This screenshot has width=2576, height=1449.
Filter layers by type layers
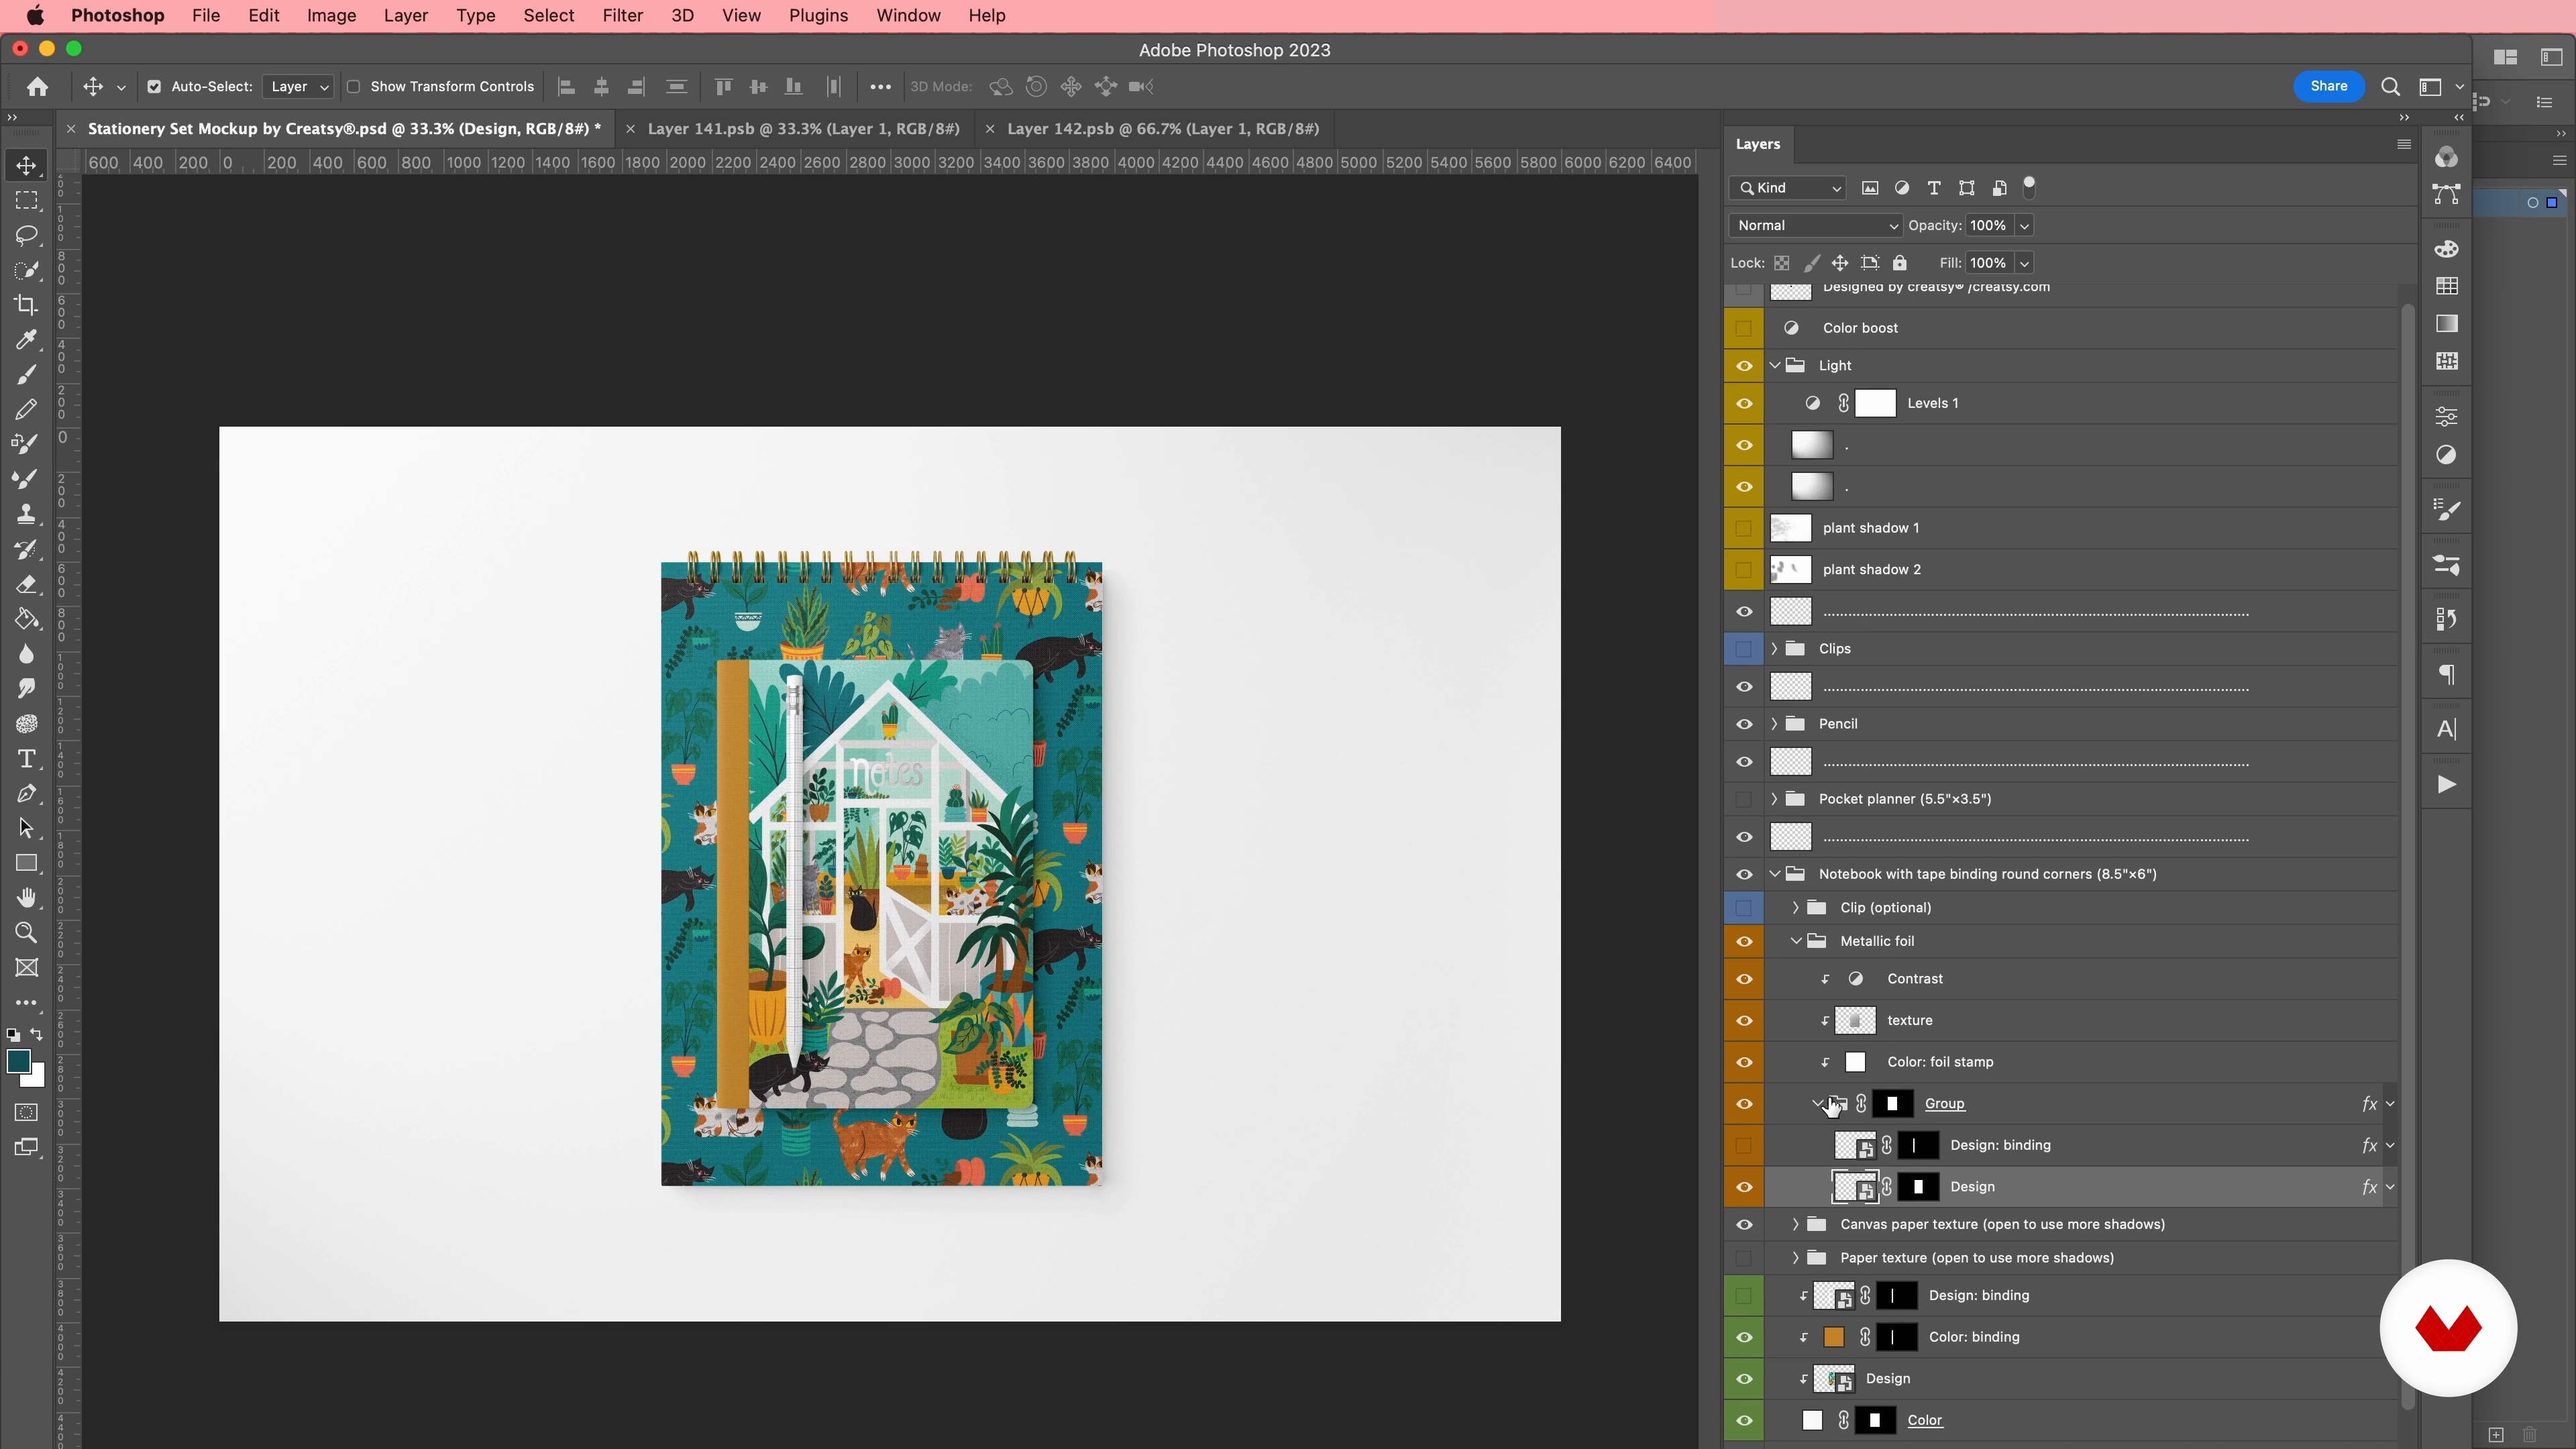point(1934,188)
